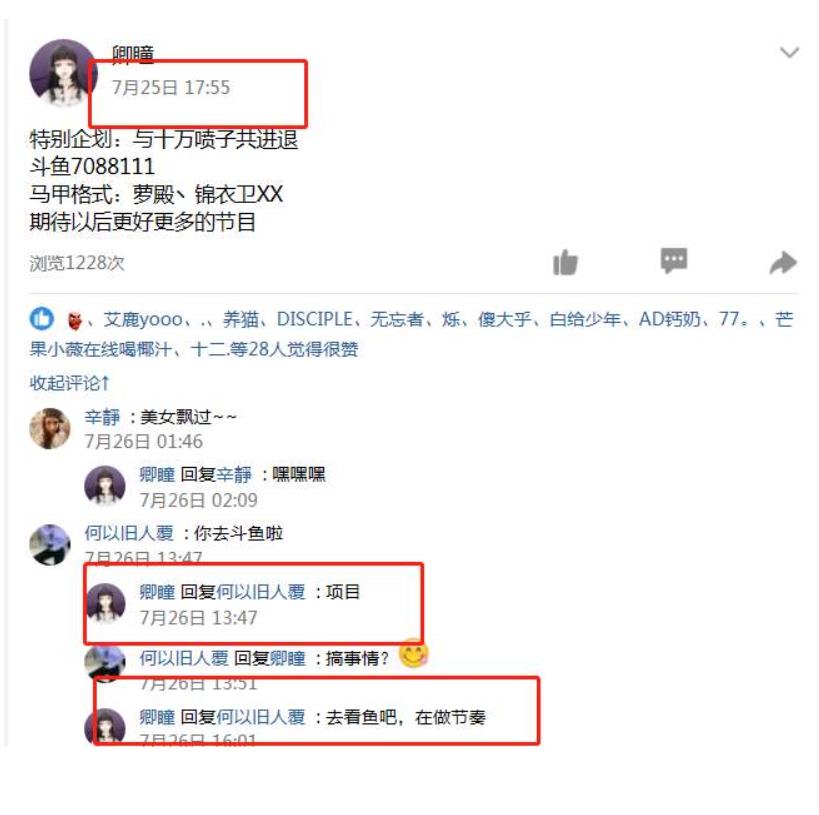Viewport: 819px width, 815px height.
Task: Open 辛静 commenter avatar
Action: 50,428
